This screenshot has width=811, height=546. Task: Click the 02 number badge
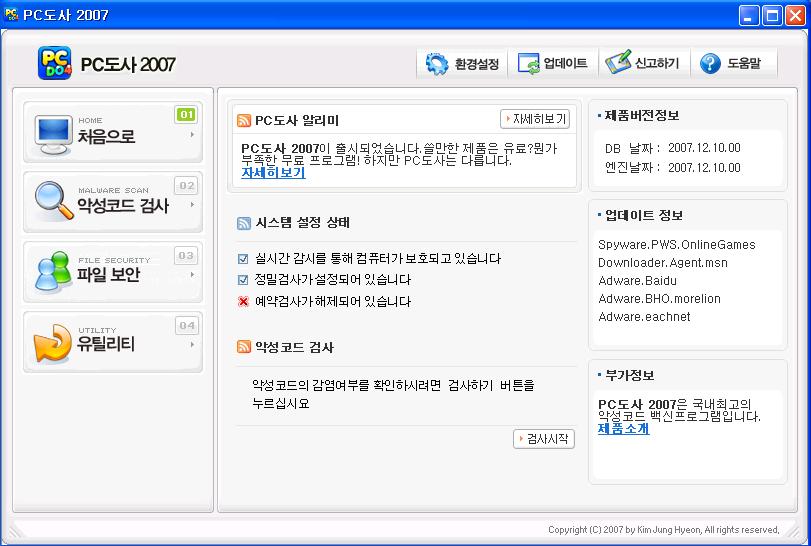186,185
